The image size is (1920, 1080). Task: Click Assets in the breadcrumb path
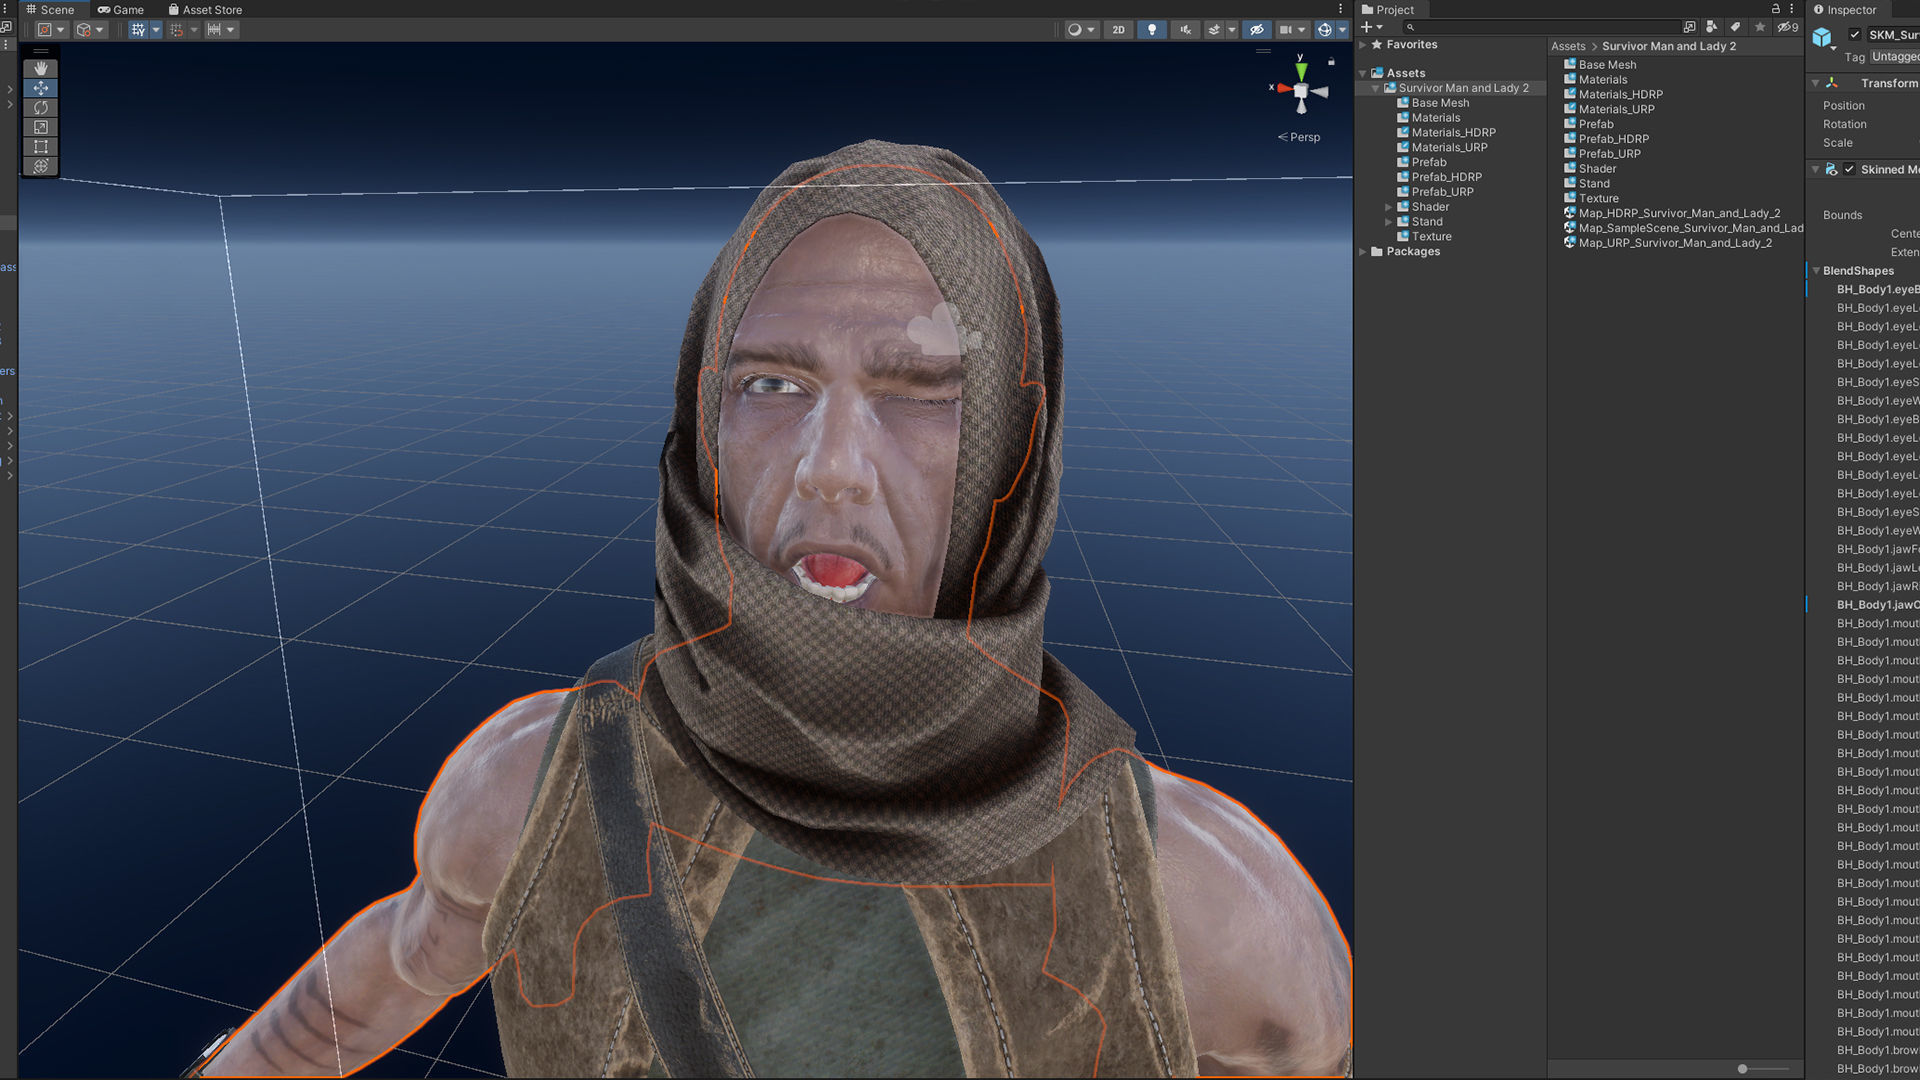click(1568, 46)
